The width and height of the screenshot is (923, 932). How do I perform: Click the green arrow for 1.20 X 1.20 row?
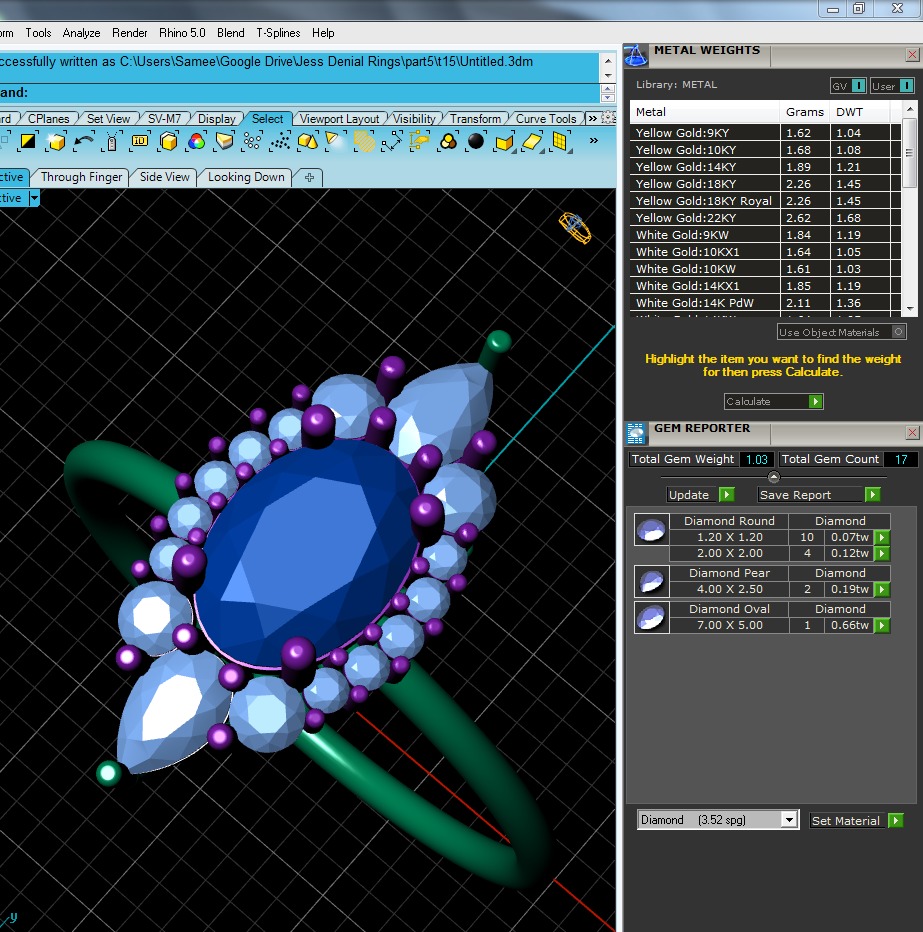click(882, 537)
